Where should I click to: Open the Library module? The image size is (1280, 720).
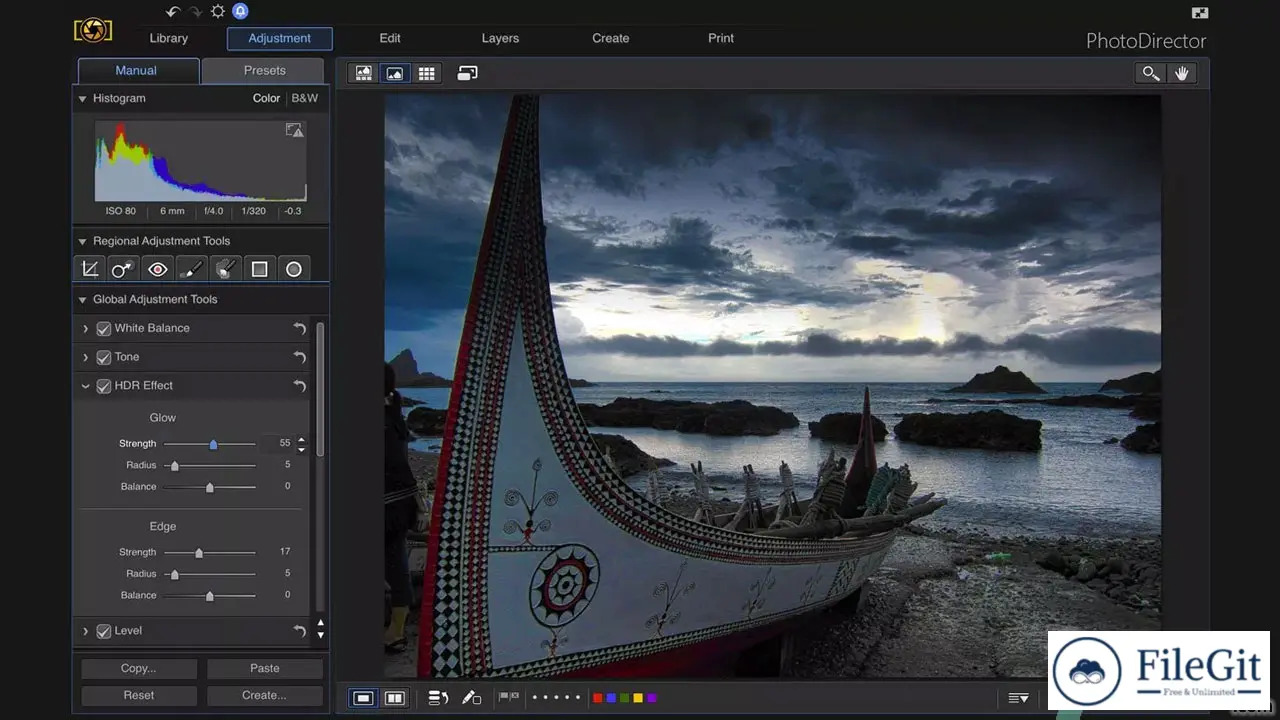click(169, 38)
